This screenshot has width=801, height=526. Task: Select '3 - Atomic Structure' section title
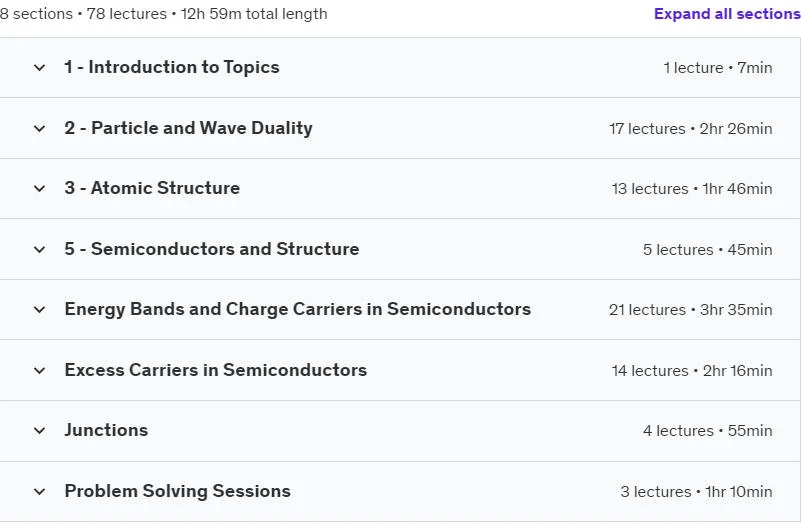point(152,188)
